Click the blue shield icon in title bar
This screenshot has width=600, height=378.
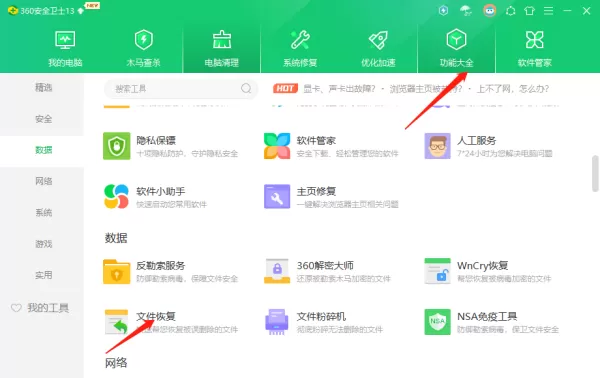[x=443, y=10]
